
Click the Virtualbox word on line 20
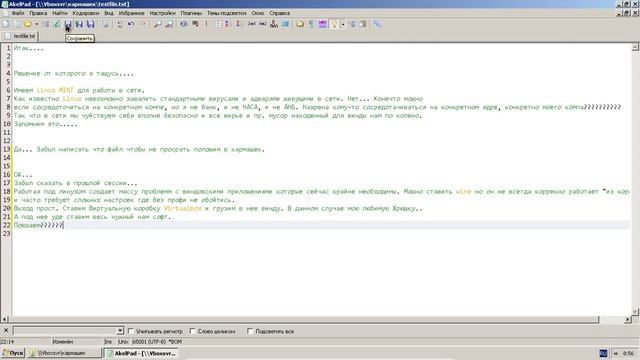click(182, 208)
